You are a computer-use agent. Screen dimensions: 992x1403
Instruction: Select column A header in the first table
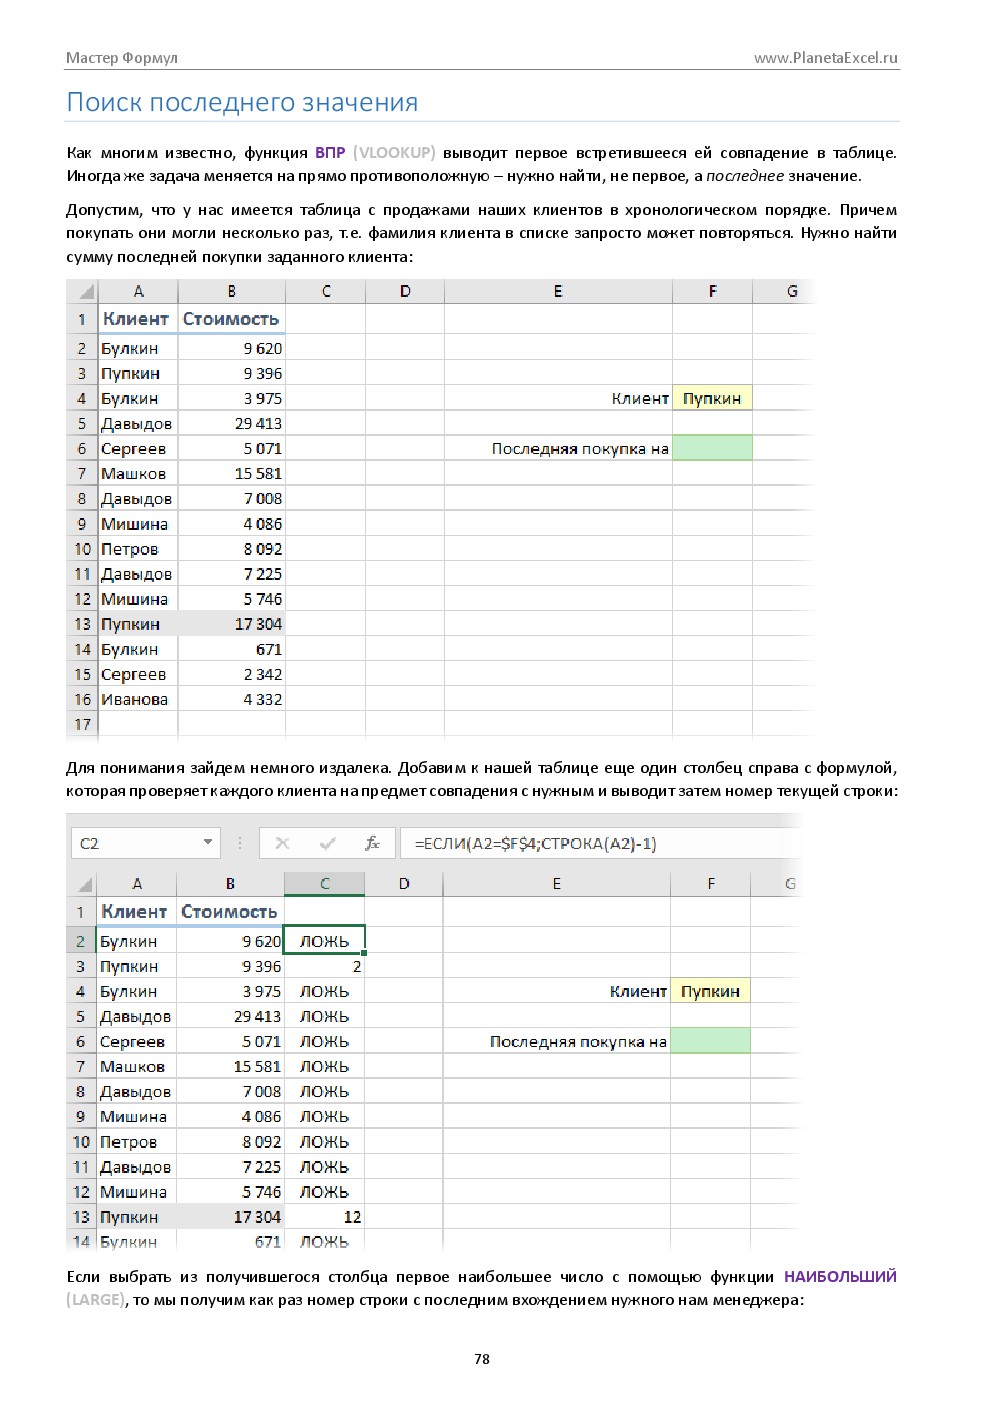click(138, 291)
